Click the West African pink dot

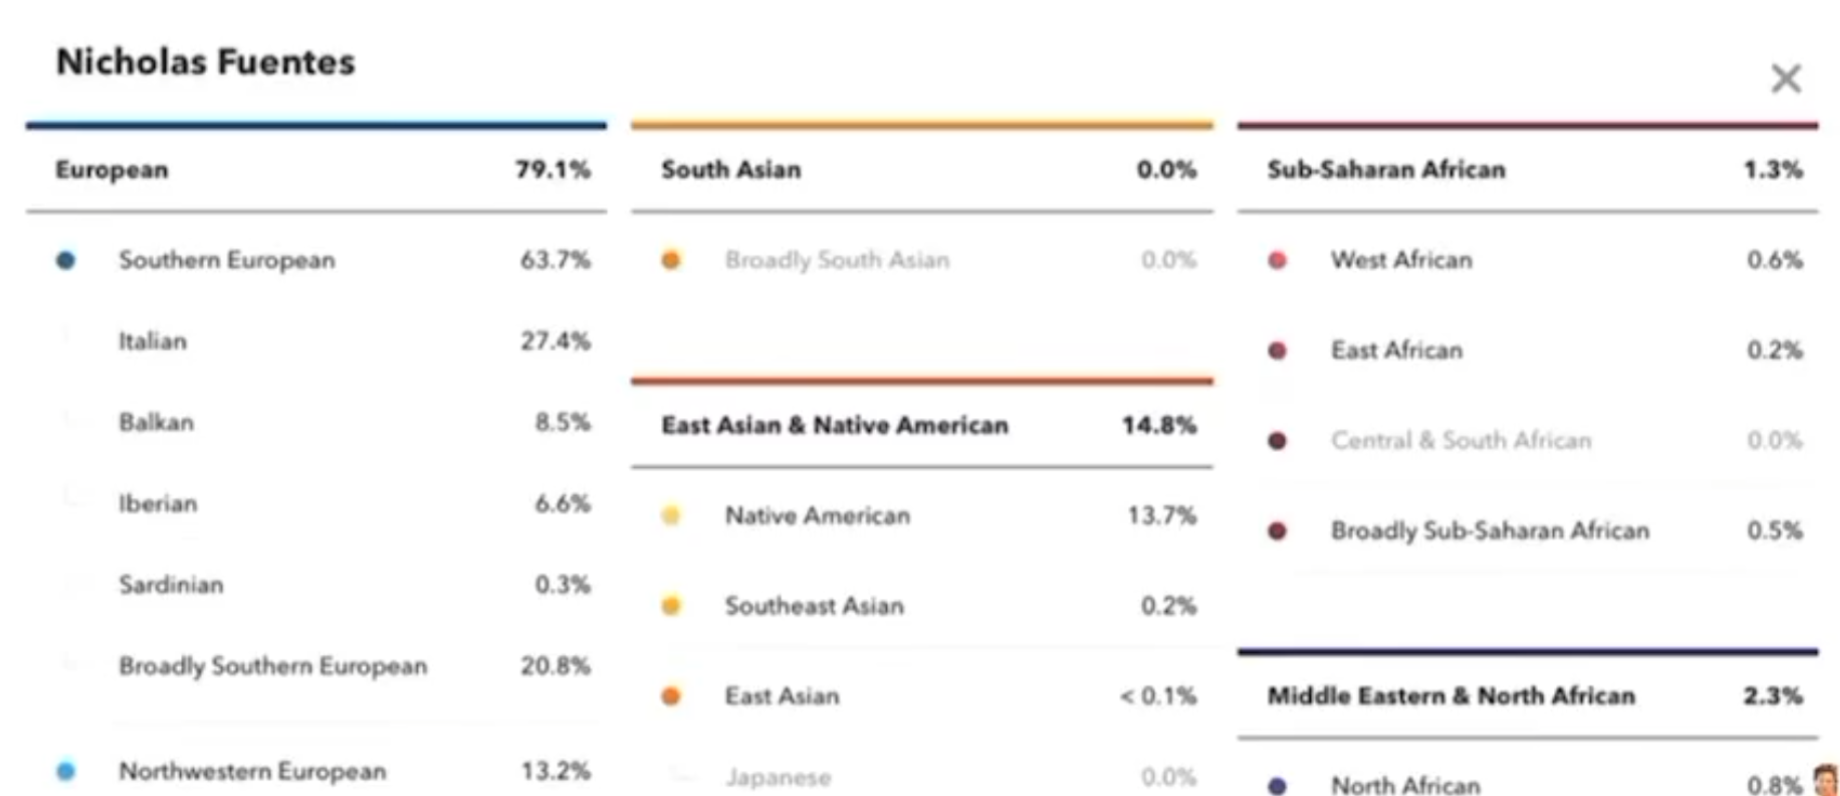tap(1277, 261)
